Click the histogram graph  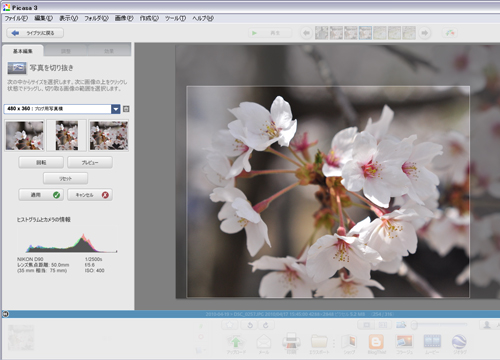pyautogui.click(x=72, y=242)
